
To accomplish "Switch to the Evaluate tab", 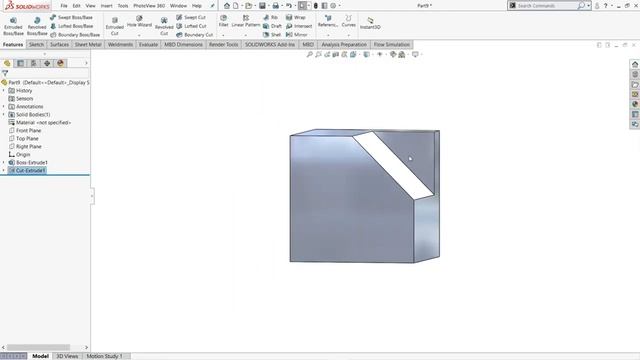I will tap(148, 44).
